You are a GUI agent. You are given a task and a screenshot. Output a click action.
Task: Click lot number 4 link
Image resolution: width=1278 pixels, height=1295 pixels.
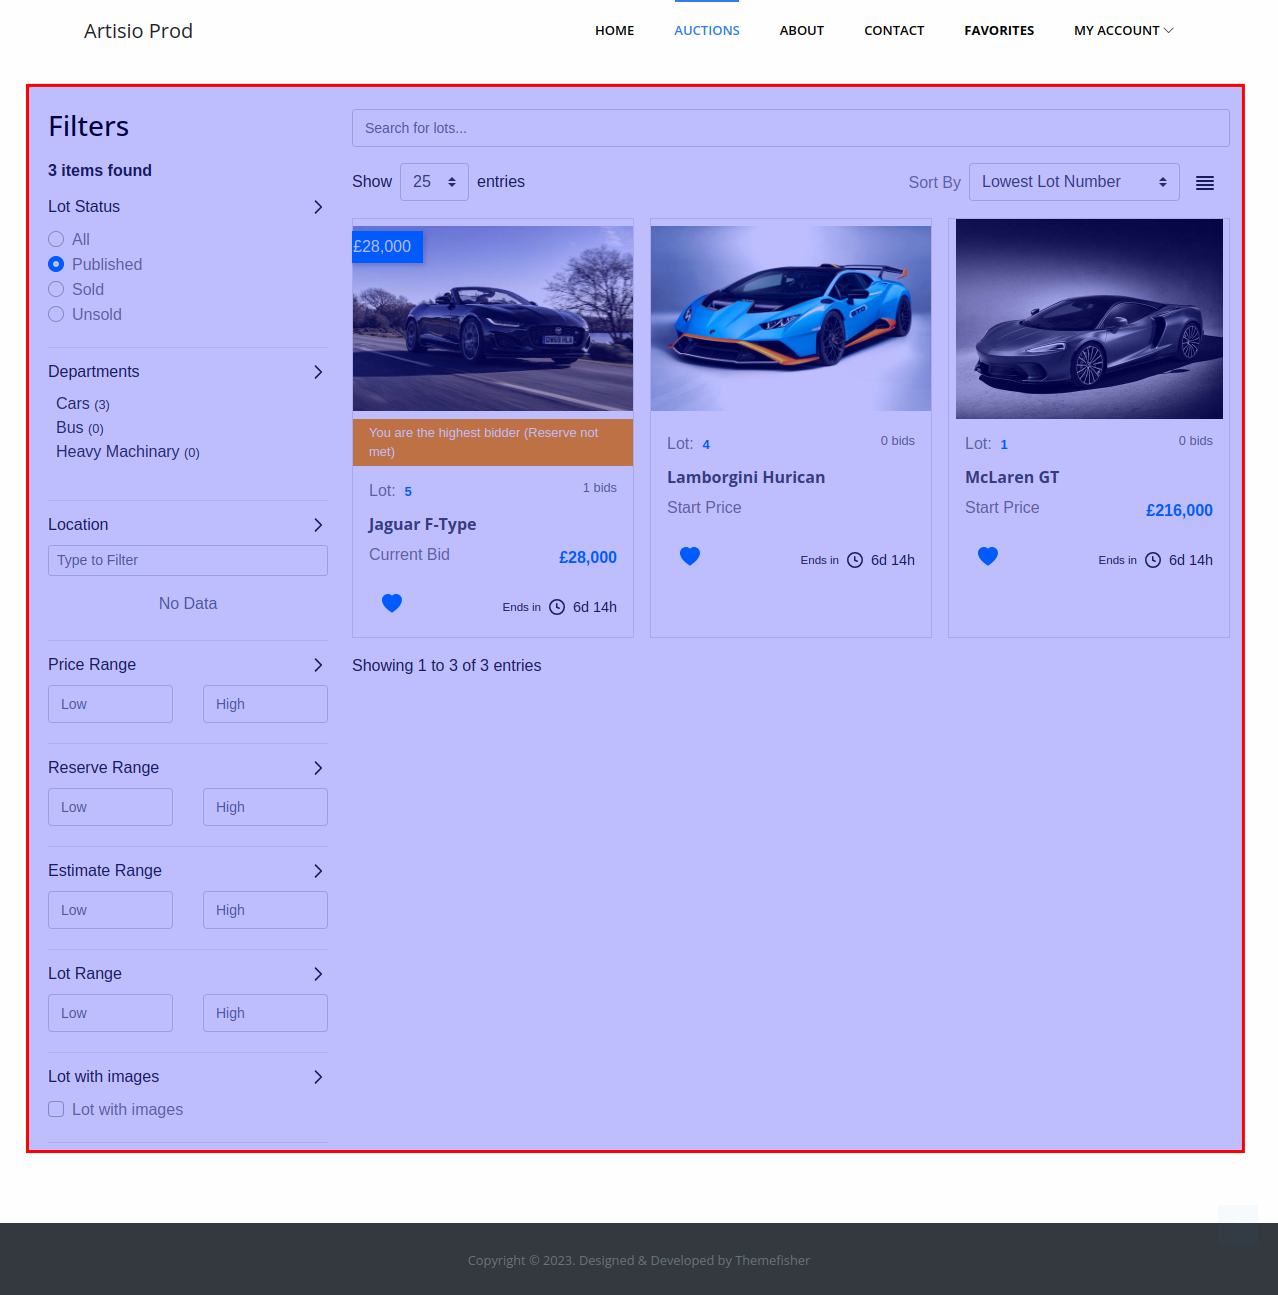pos(706,444)
